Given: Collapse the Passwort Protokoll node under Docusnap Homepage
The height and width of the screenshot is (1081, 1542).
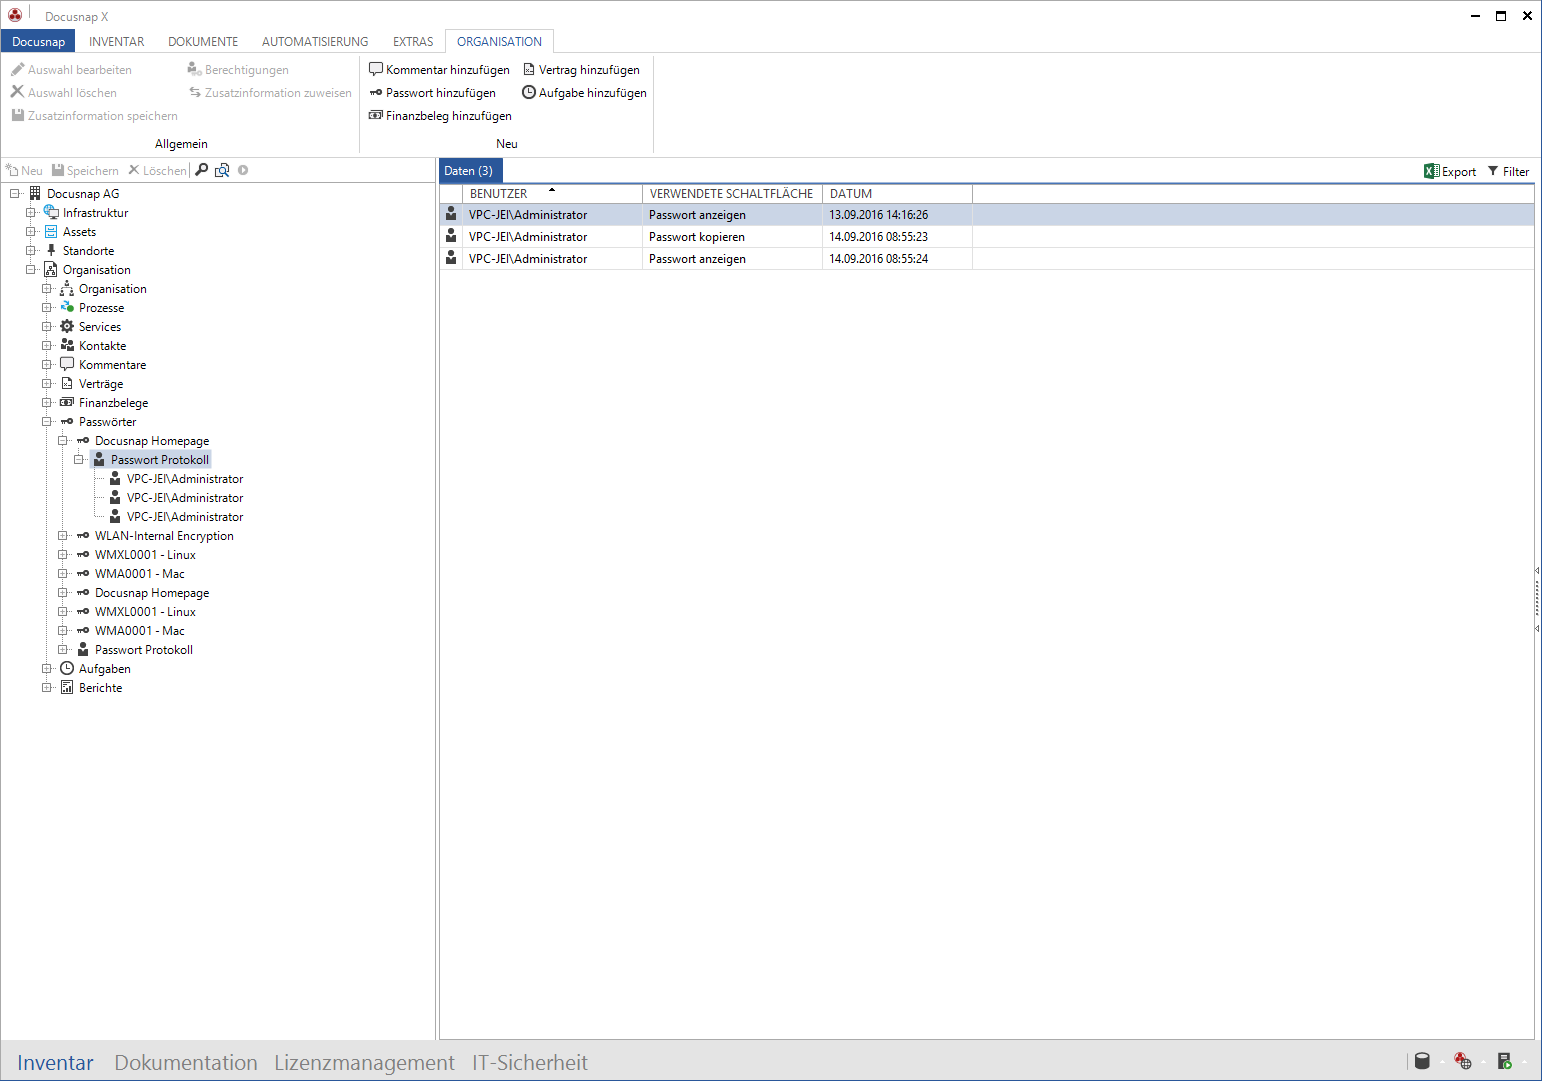Looking at the screenshot, I should pyautogui.click(x=79, y=459).
